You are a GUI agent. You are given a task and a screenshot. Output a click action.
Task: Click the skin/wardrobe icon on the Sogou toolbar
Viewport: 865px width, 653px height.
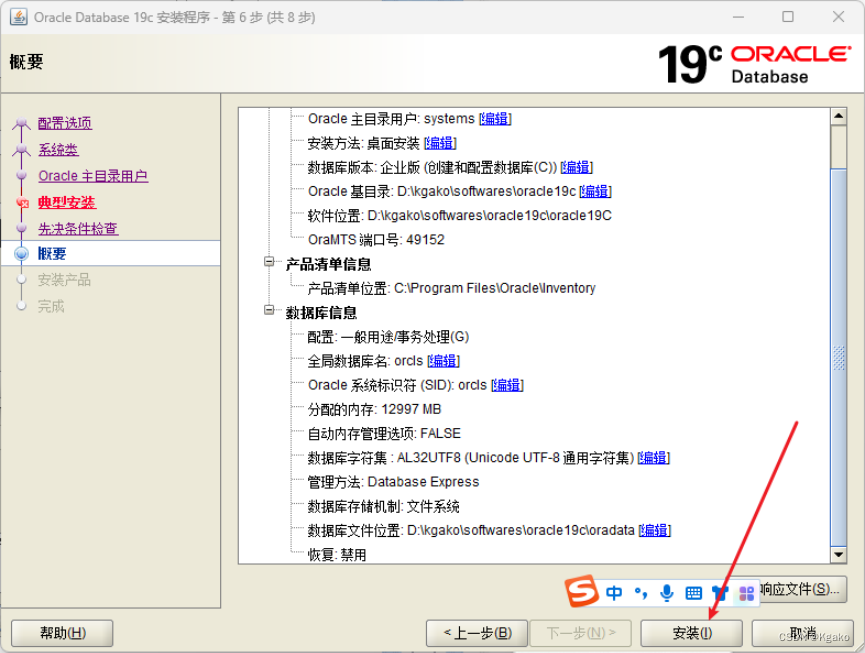coord(719,592)
